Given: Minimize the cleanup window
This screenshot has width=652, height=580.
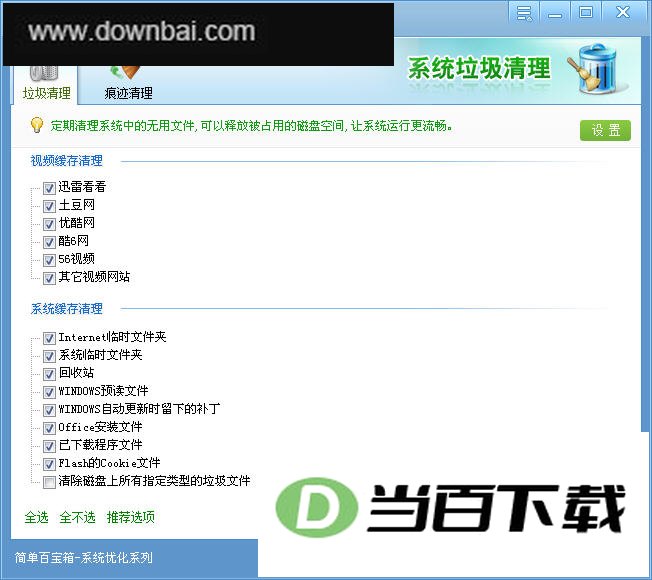Looking at the screenshot, I should [555, 13].
